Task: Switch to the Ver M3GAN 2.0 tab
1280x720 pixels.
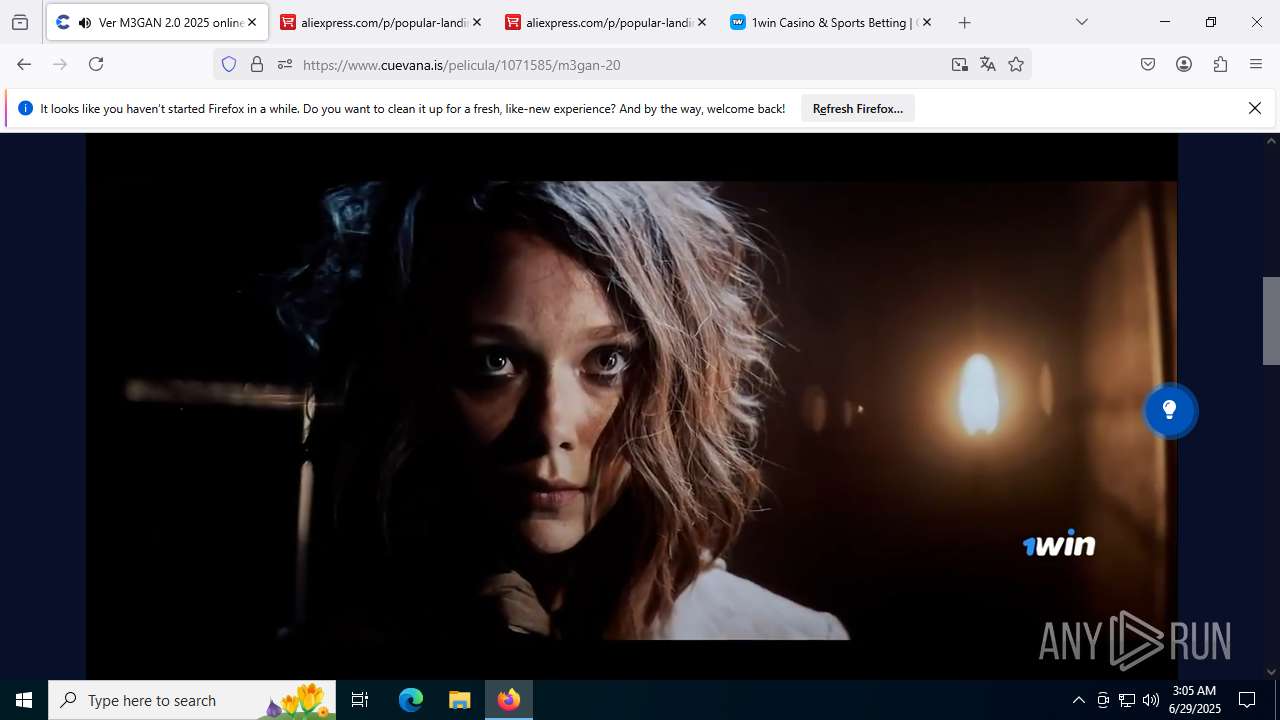Action: pyautogui.click(x=157, y=22)
